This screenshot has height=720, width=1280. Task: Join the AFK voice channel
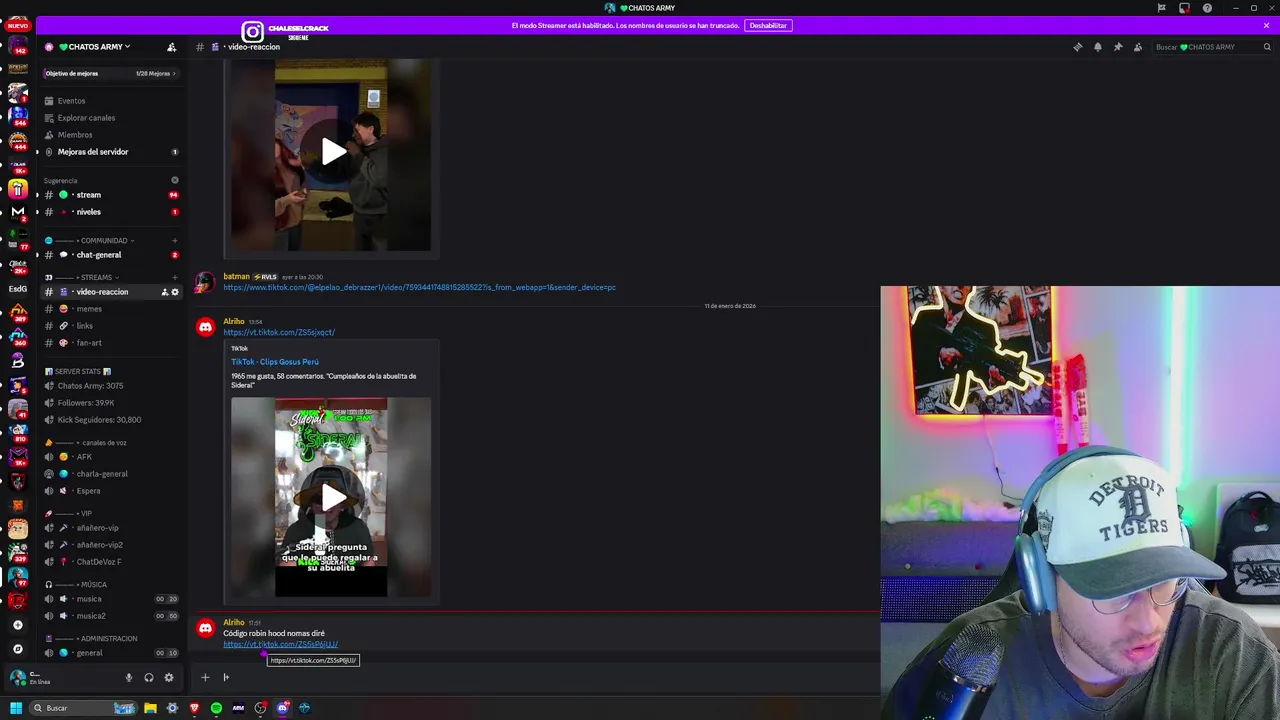110,457
